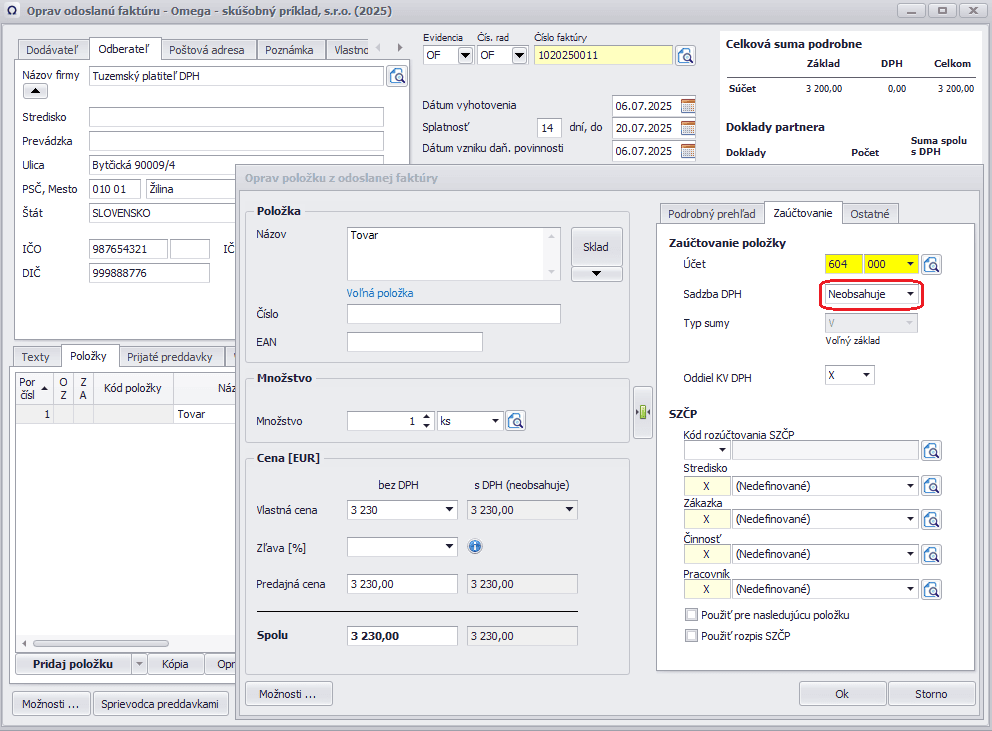This screenshot has height=731, width=992.
Task: Open lookup beside Číslo faktúry field
Action: point(685,55)
